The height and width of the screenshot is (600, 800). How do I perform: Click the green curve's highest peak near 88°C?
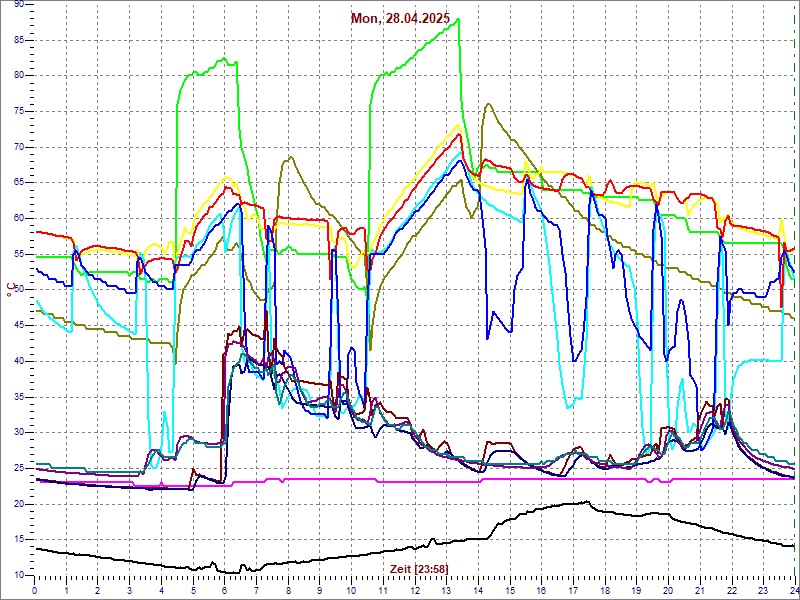(456, 19)
